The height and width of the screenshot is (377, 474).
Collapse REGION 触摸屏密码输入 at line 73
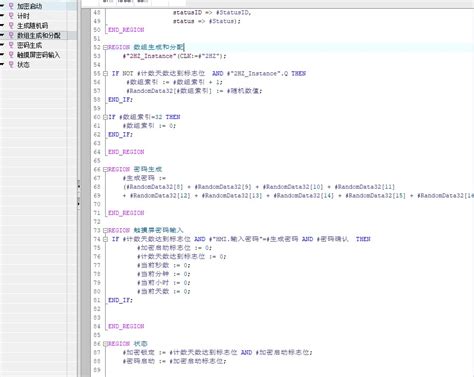coord(105,230)
